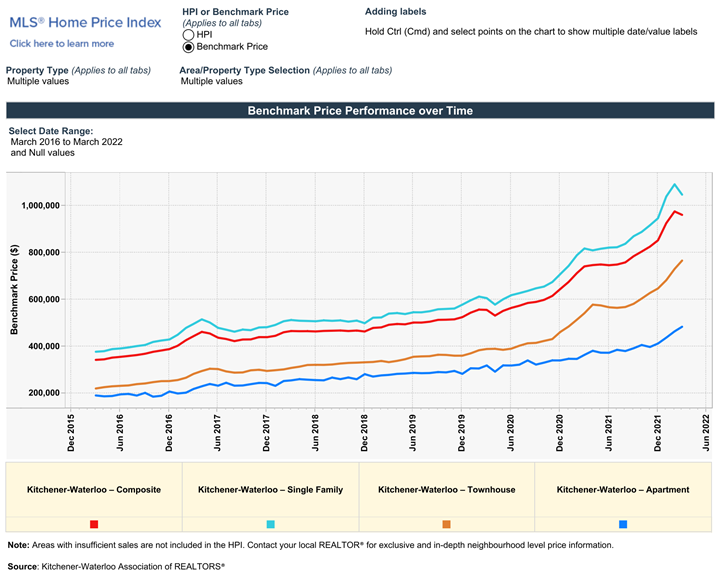Open the Property Type 'Multiple values' dropdown

click(x=38, y=81)
